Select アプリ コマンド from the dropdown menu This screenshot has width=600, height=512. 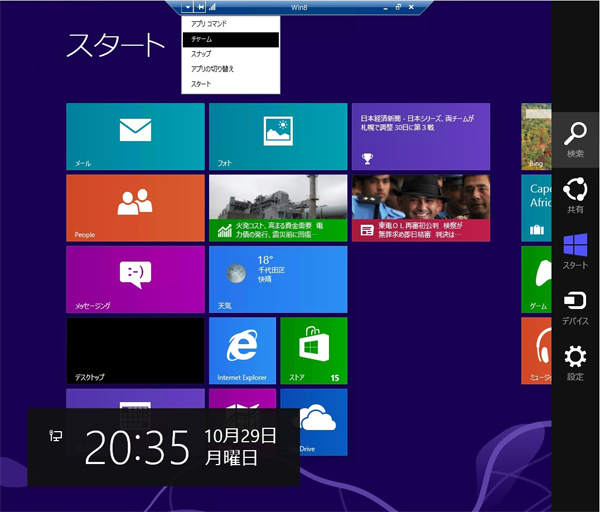coord(231,24)
